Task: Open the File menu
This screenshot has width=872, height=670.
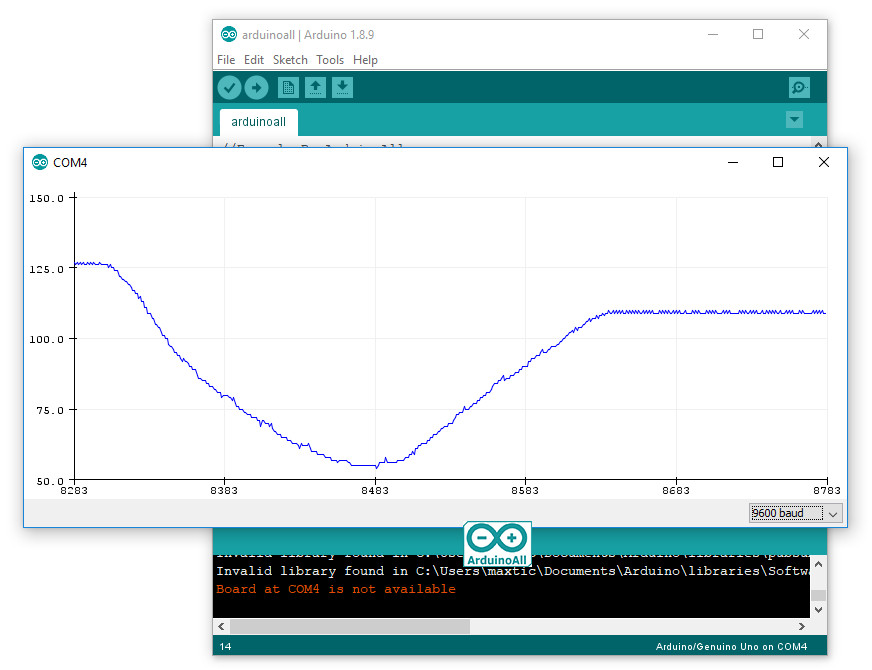Action: (226, 59)
